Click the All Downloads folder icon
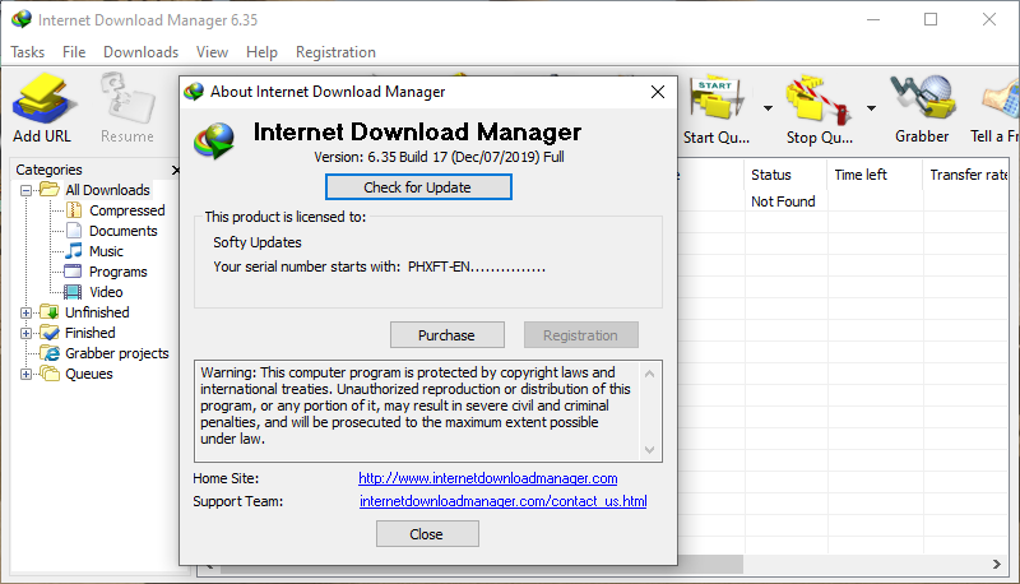Viewport: 1020px width, 584px height. [49, 189]
